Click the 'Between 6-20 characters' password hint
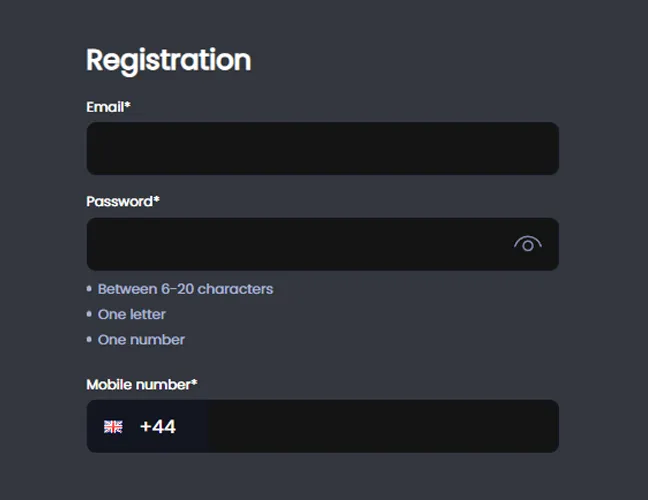 185,289
